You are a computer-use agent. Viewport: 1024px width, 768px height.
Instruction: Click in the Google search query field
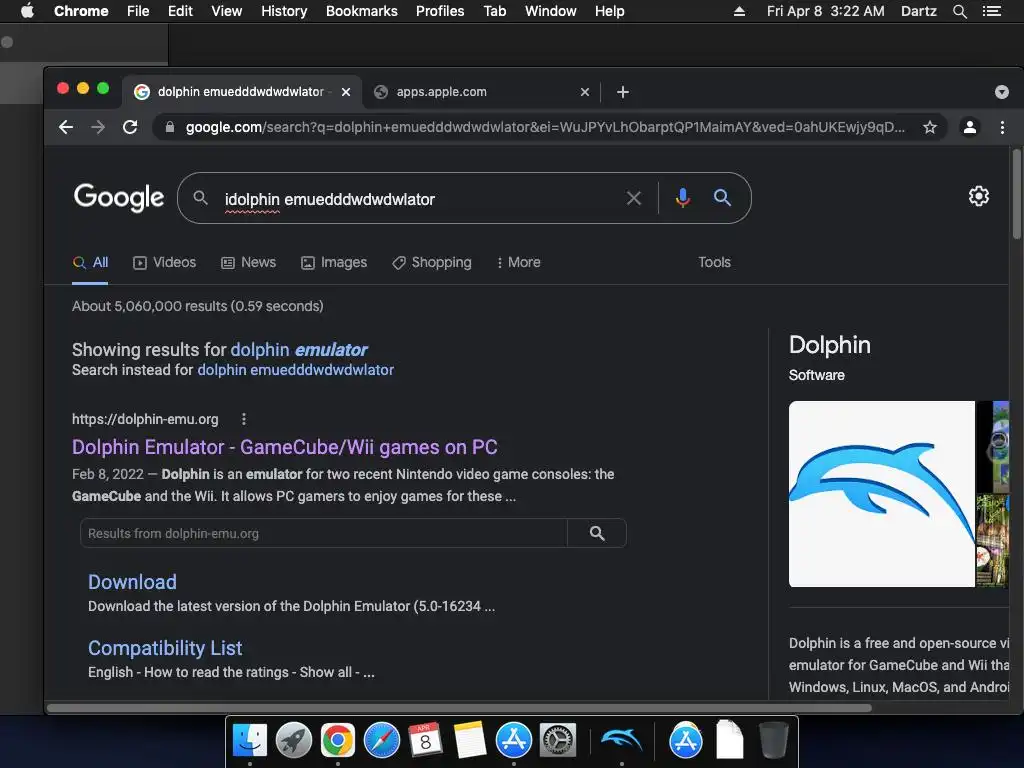[418, 199]
